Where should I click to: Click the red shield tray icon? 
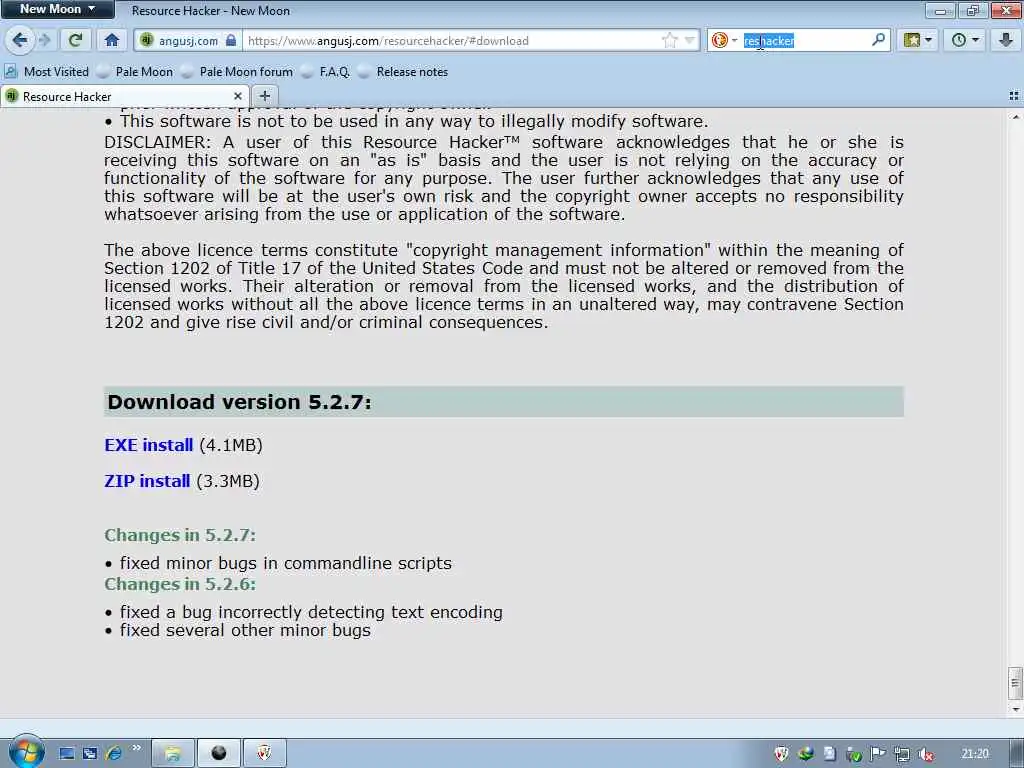(781, 754)
